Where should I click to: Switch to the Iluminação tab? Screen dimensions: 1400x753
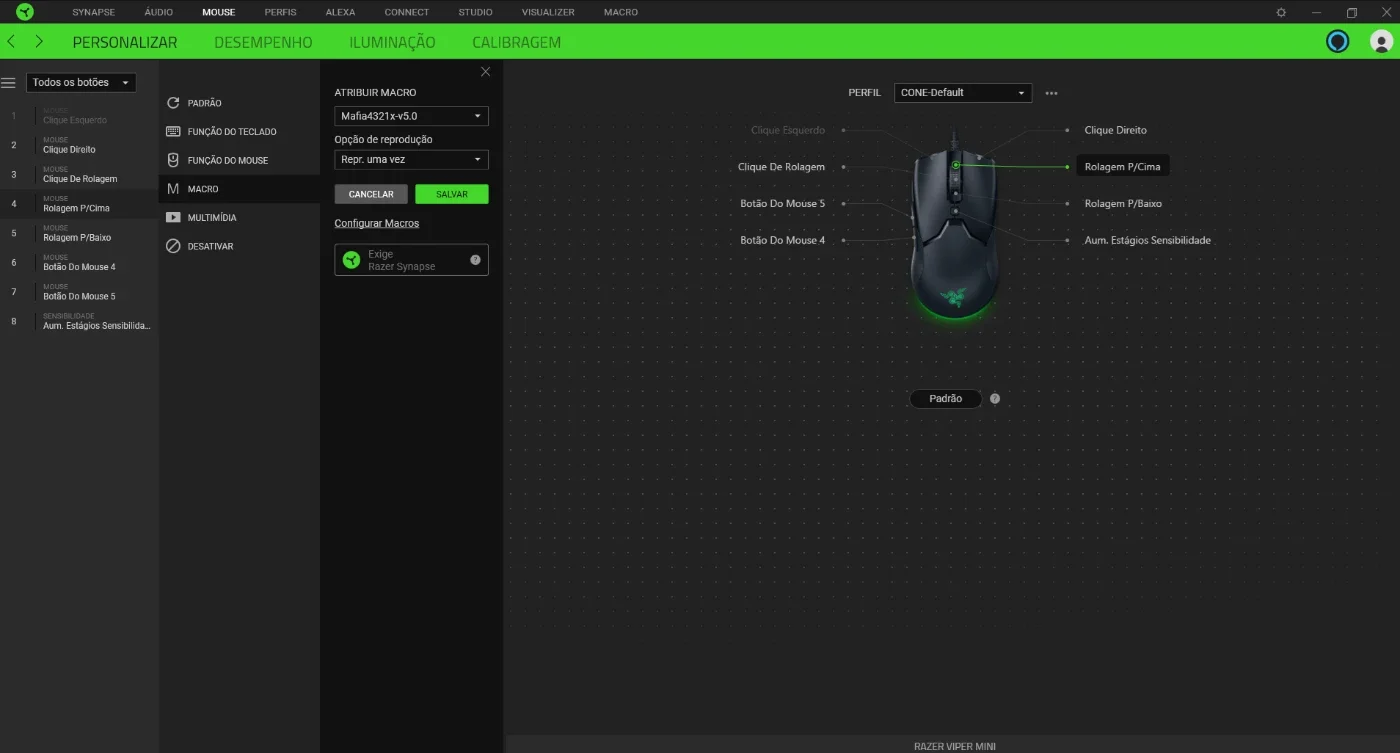point(392,42)
